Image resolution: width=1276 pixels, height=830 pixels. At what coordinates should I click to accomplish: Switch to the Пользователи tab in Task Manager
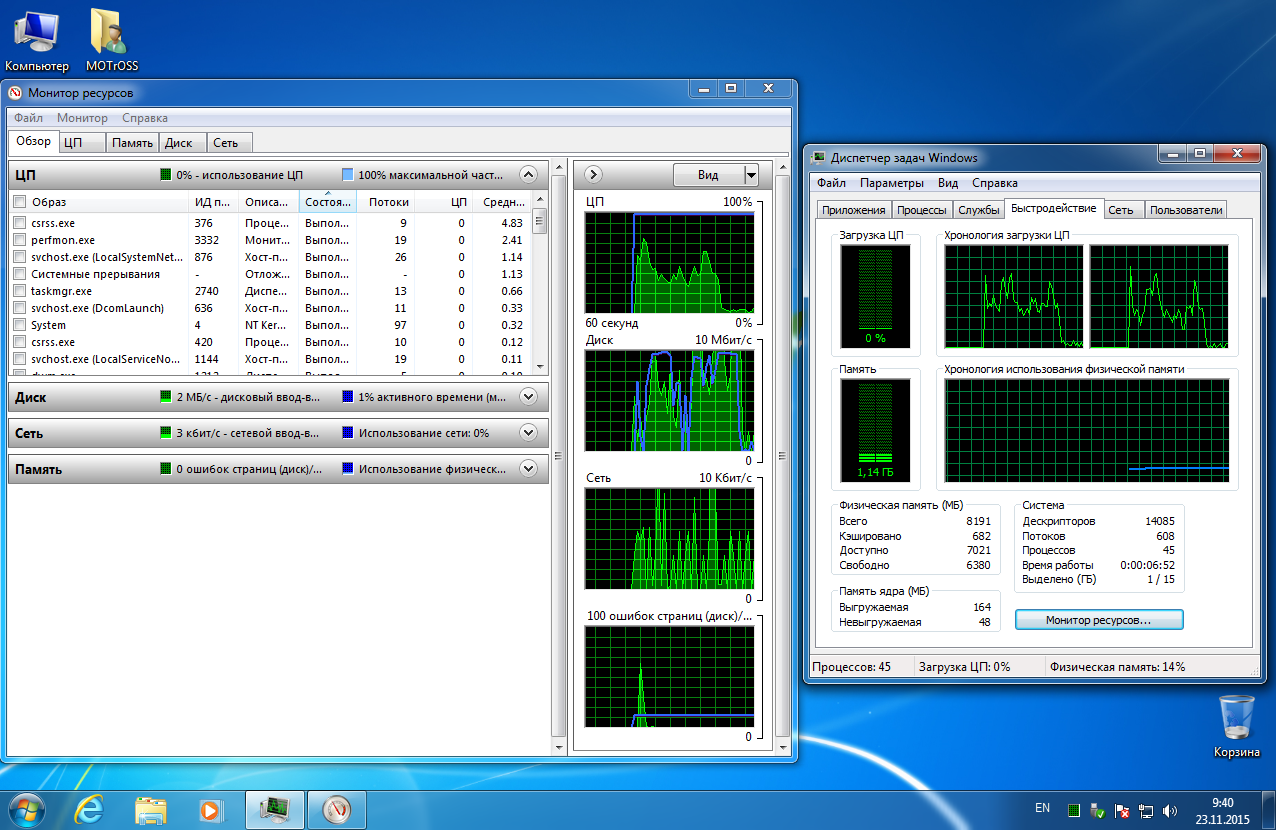(x=1186, y=210)
